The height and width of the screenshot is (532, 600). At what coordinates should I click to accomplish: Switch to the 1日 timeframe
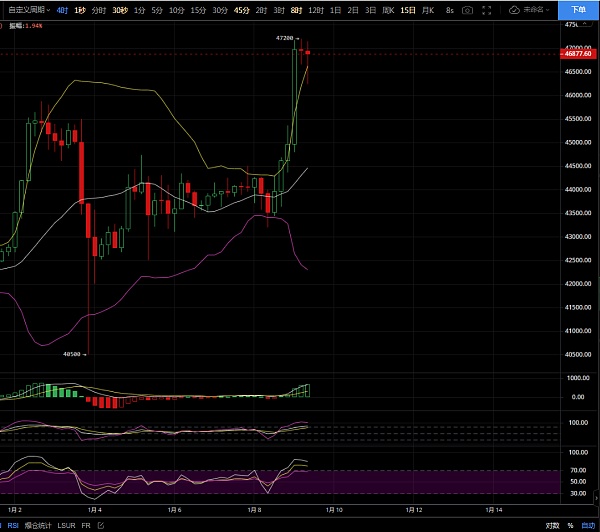335,9
